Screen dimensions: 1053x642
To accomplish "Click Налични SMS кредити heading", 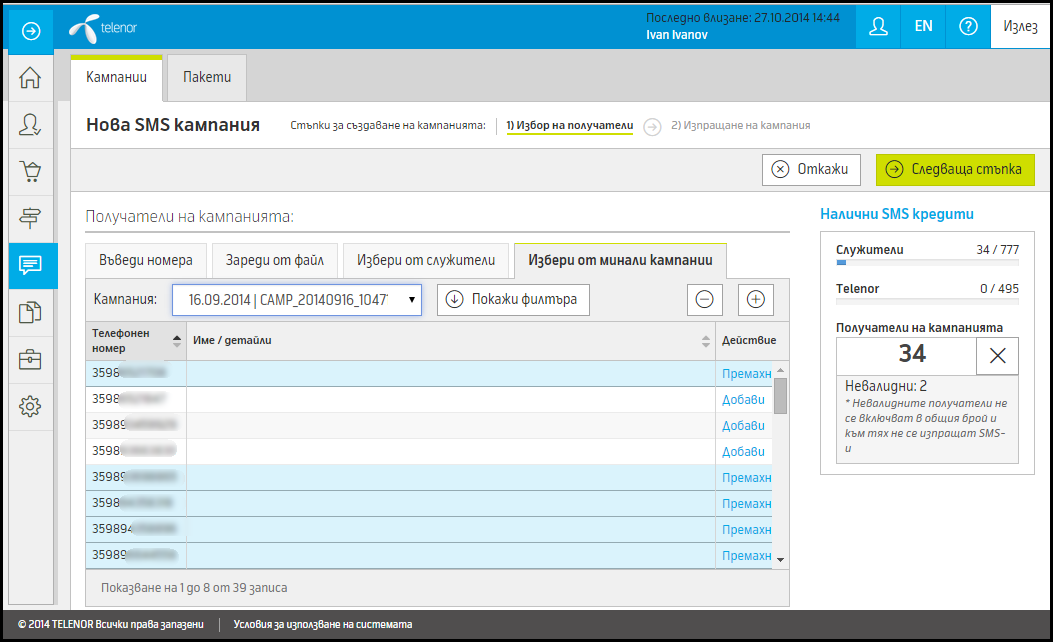I will click(x=897, y=214).
